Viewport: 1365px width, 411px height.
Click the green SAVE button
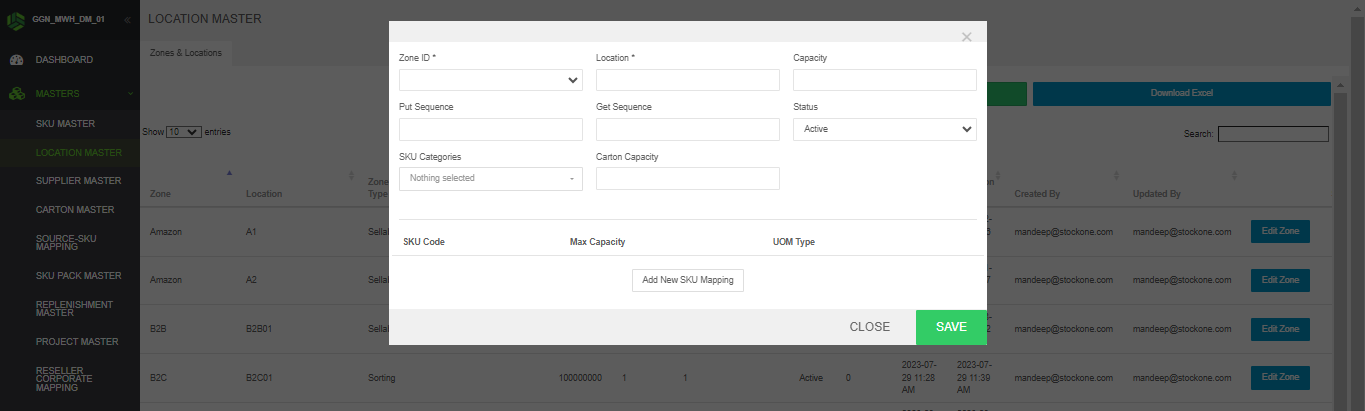pyautogui.click(x=951, y=327)
